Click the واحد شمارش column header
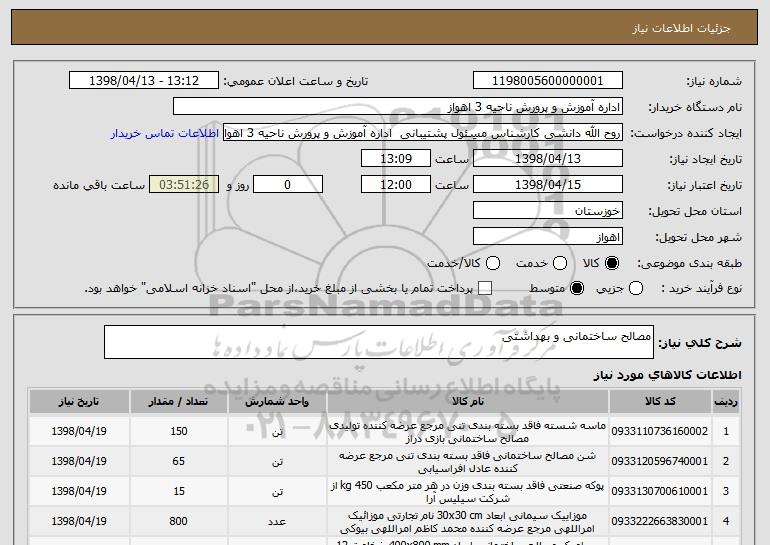 [x=277, y=402]
